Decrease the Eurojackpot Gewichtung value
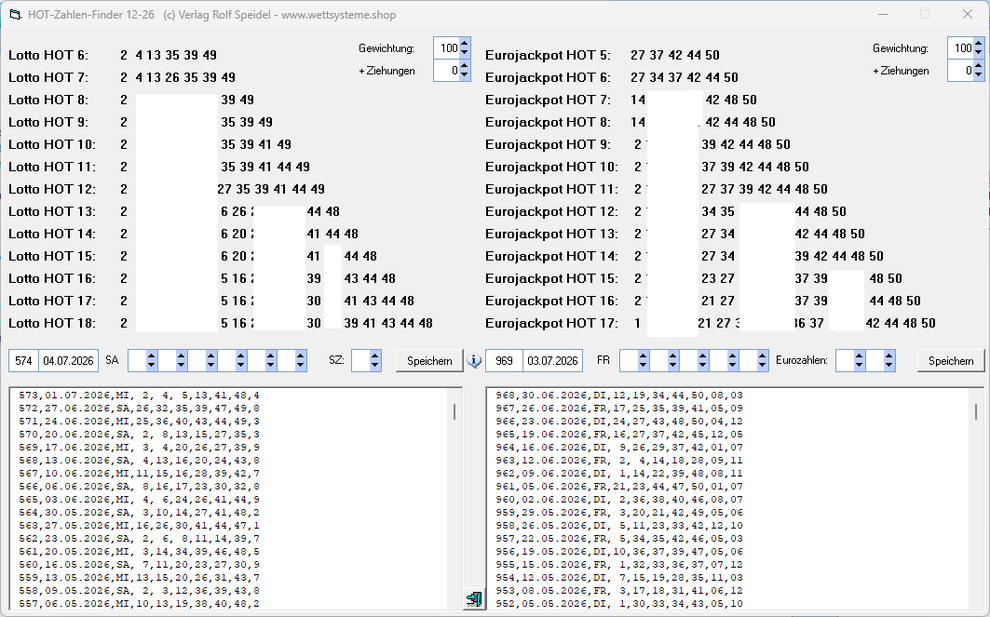990x617 pixels. coord(979,53)
